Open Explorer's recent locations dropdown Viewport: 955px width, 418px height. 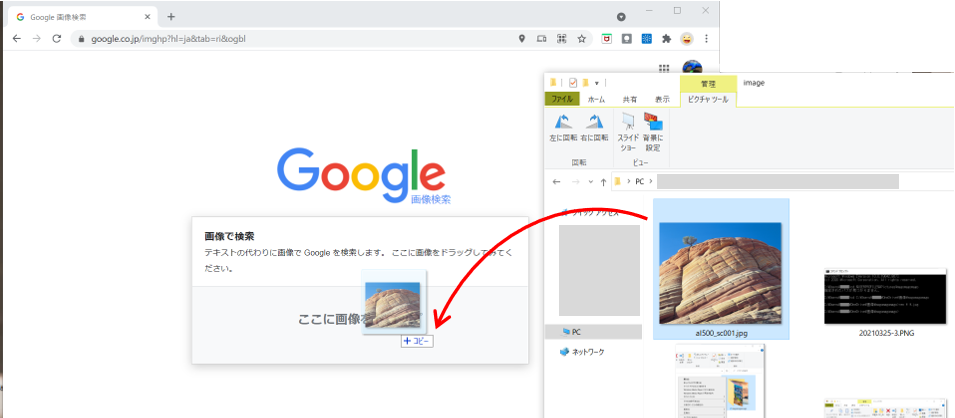(590, 182)
